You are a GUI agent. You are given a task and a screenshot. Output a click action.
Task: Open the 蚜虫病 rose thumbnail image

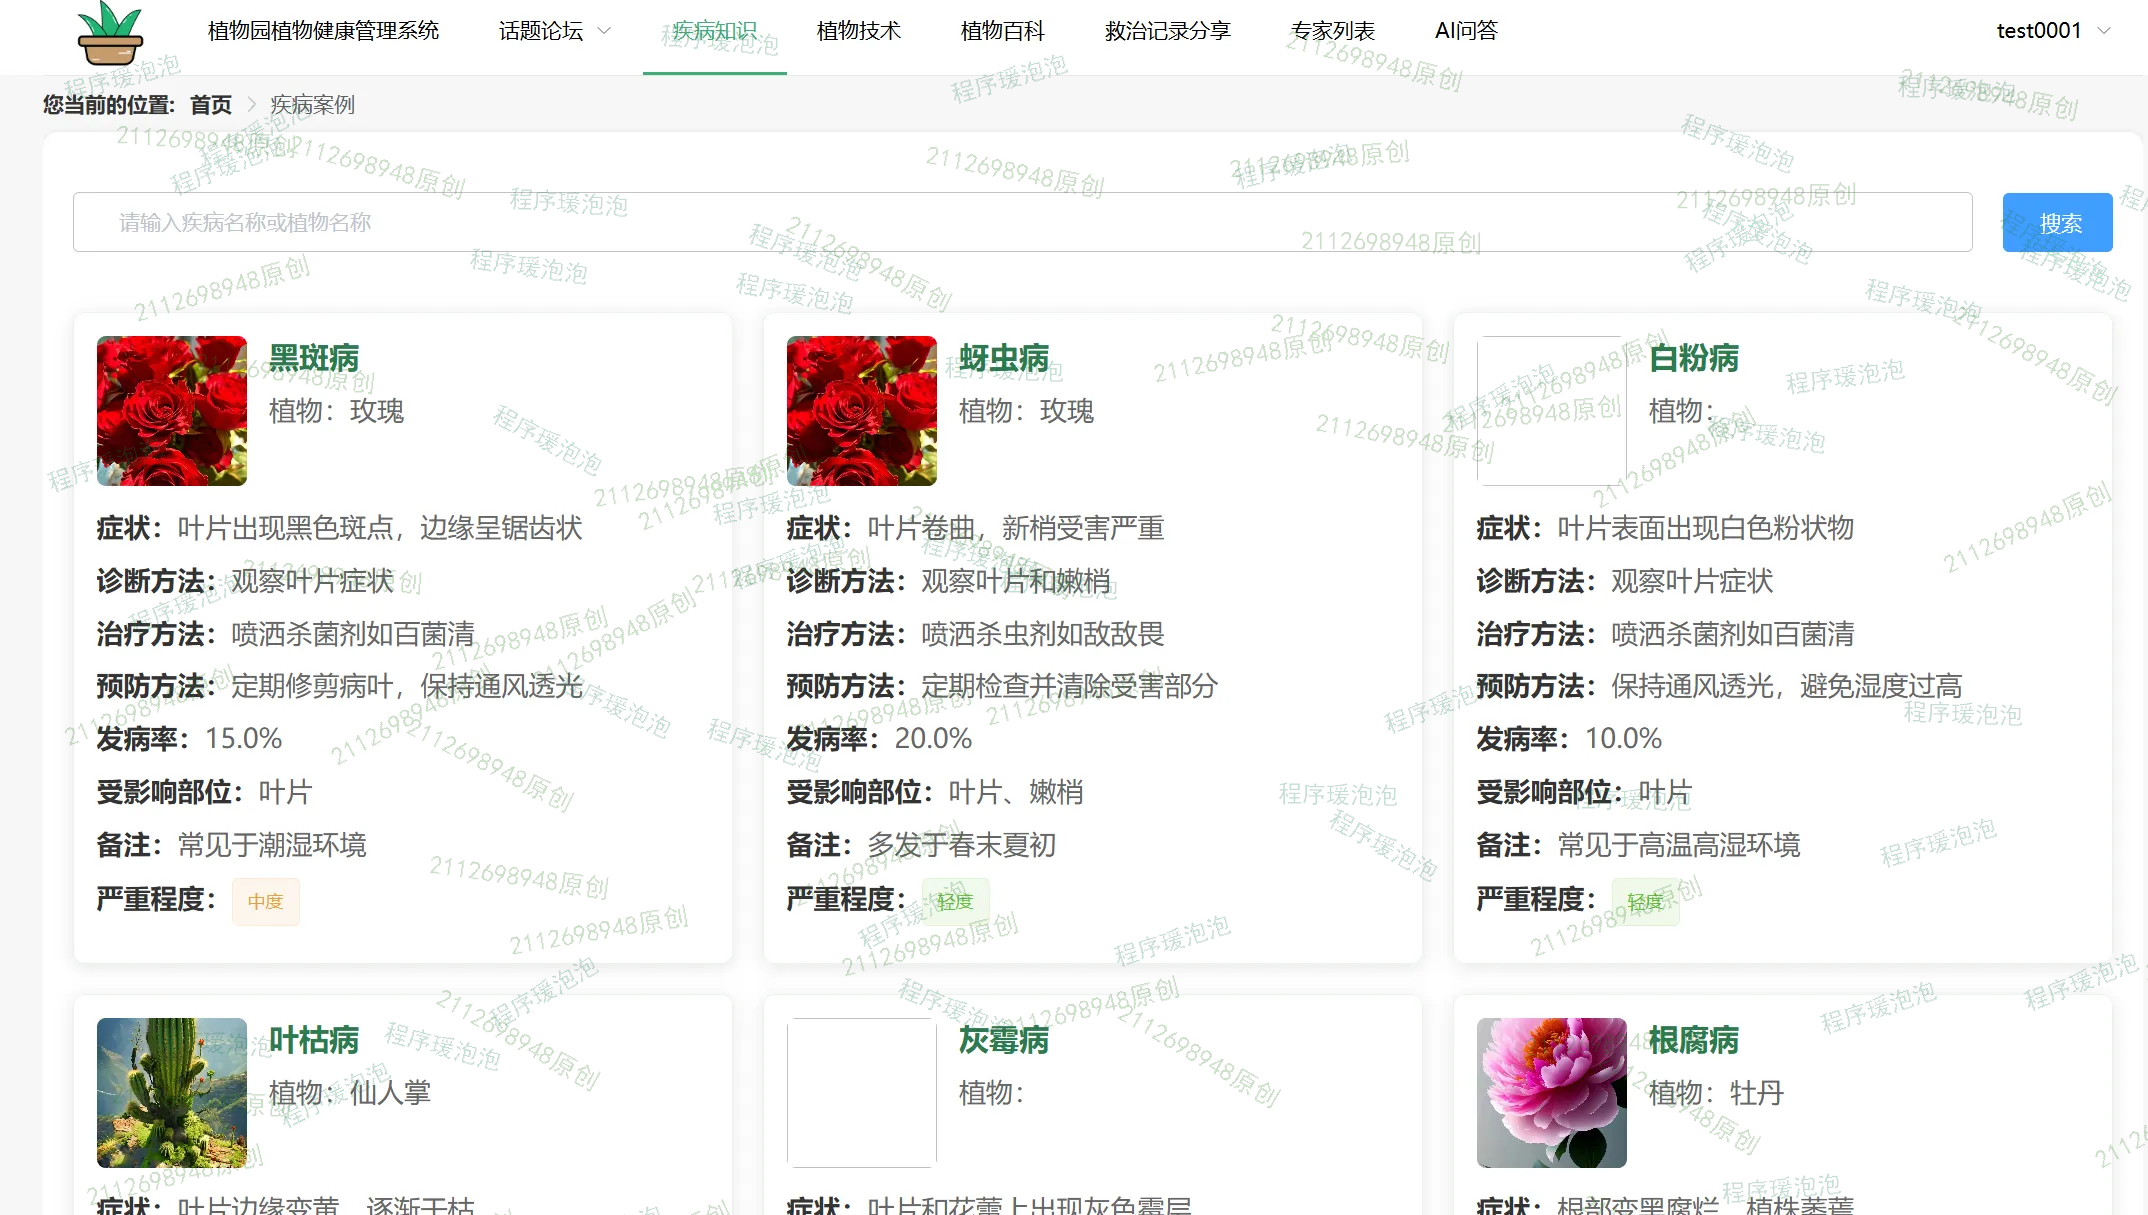862,411
